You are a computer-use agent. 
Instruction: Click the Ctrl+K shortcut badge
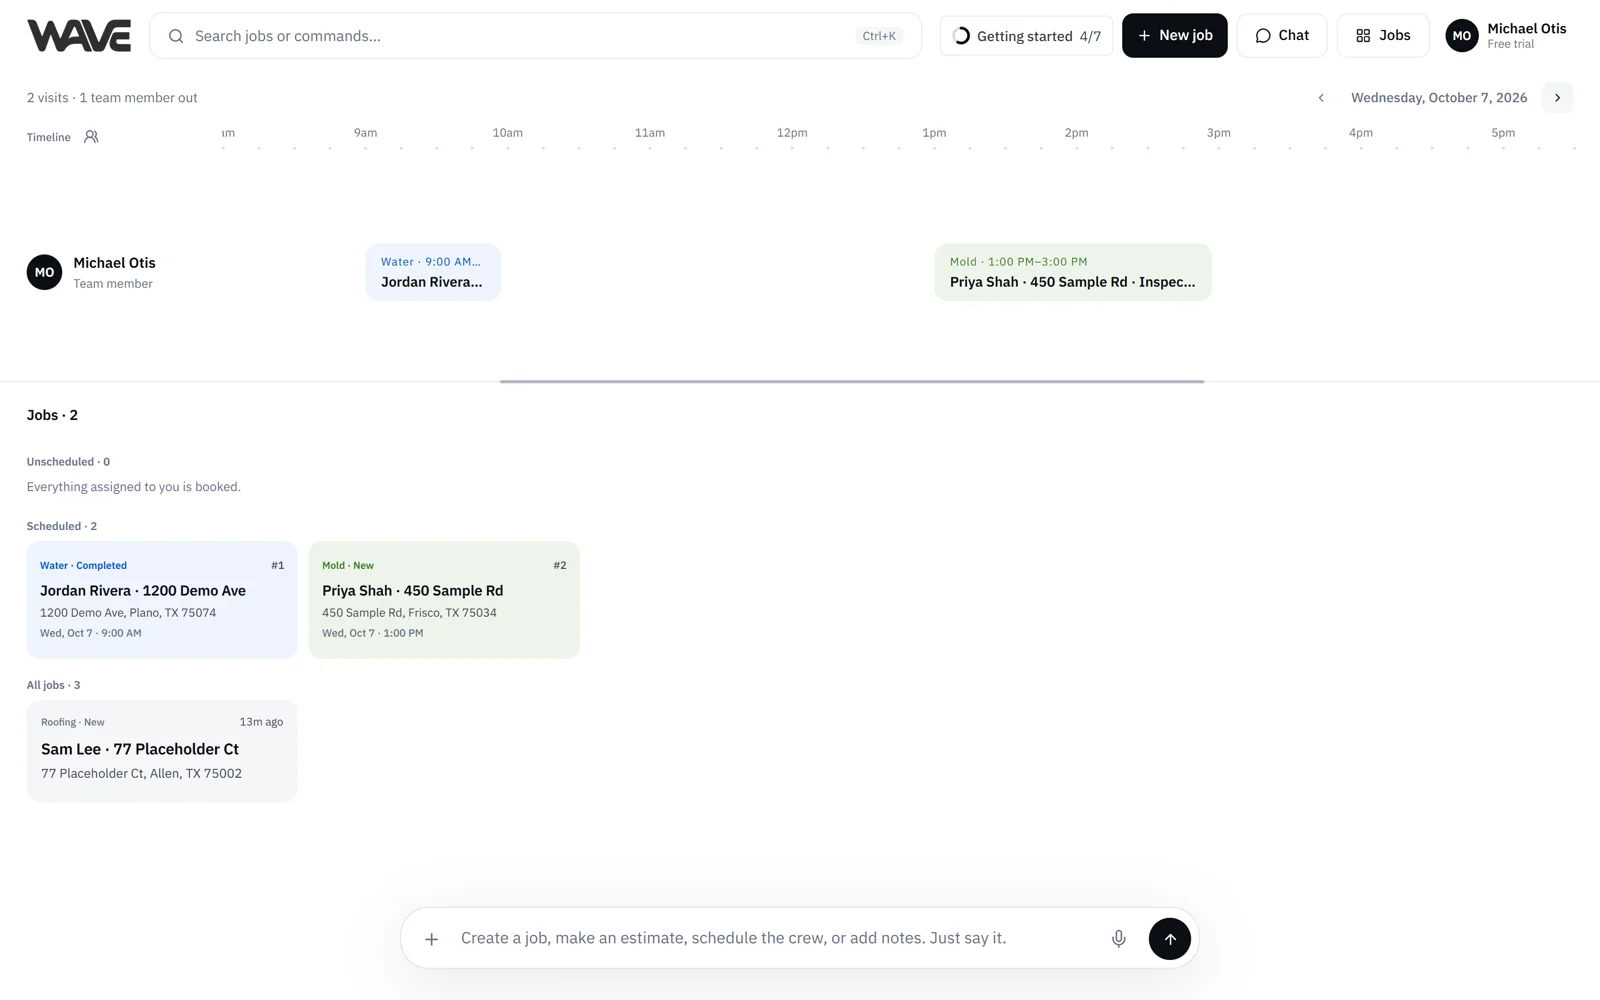coord(879,36)
